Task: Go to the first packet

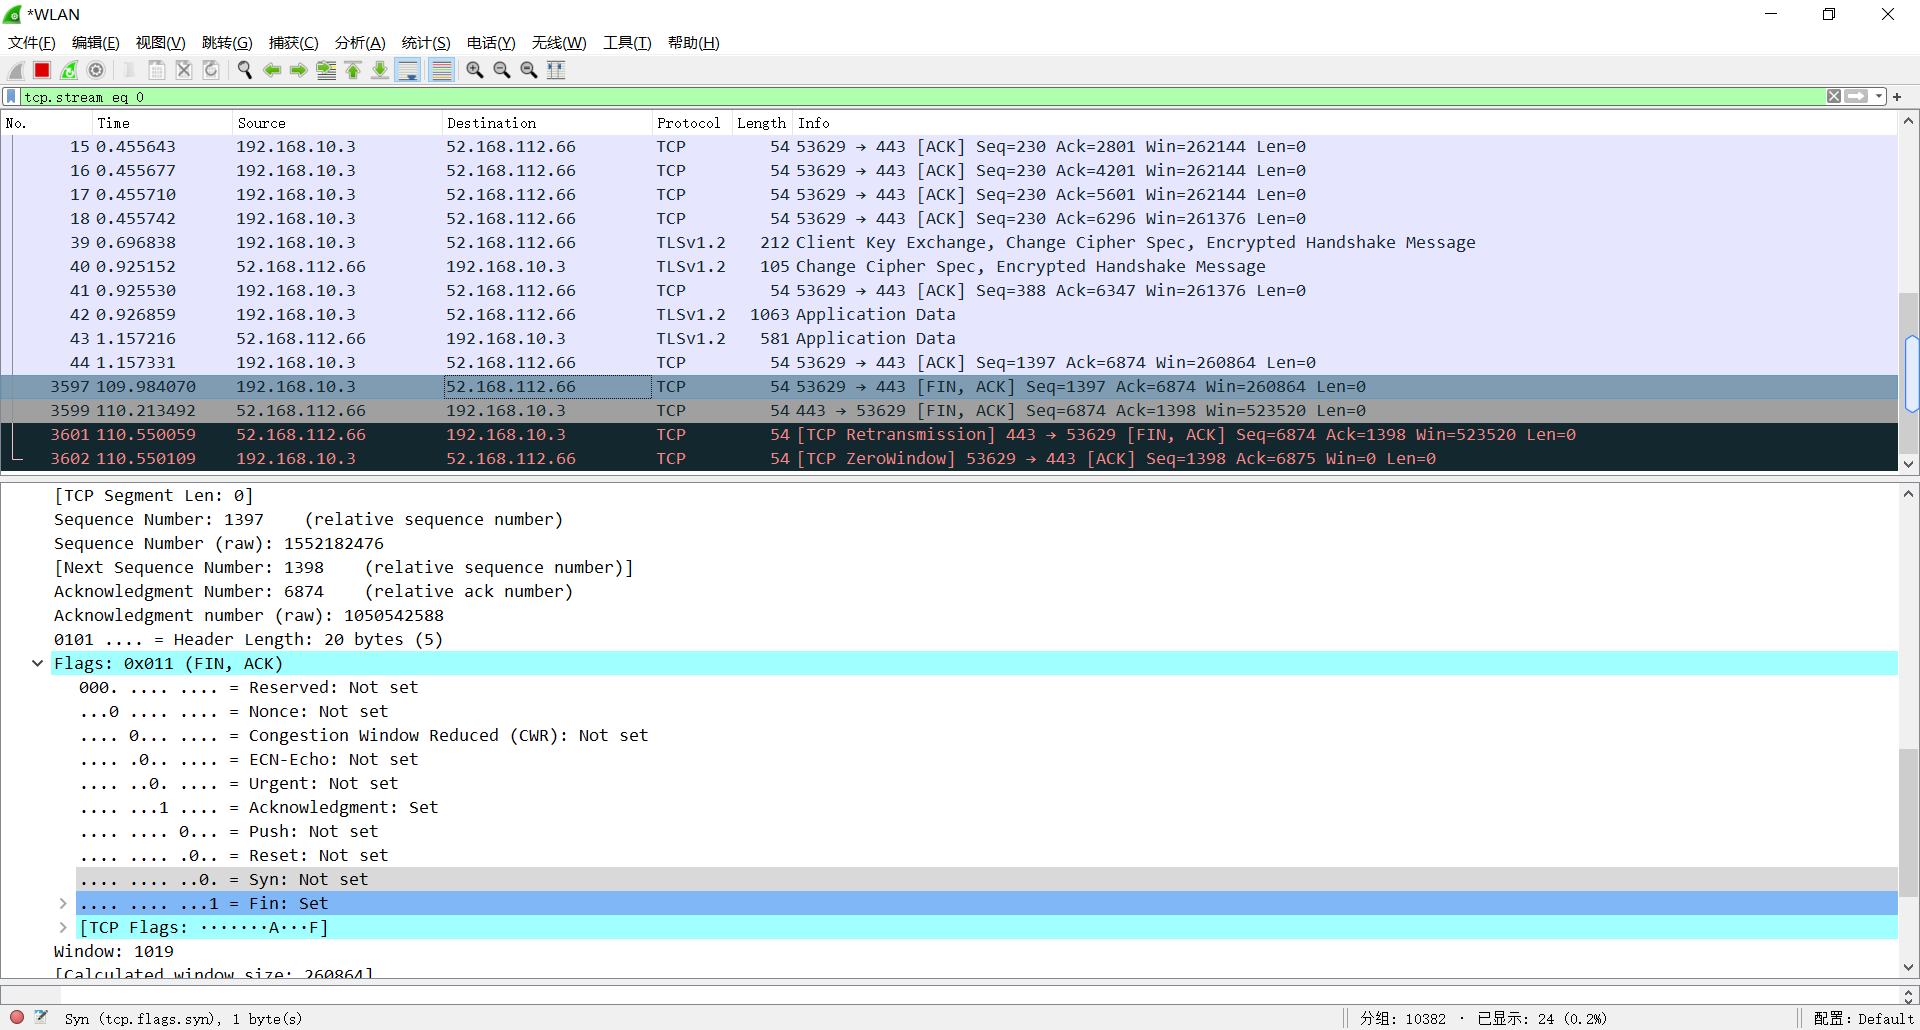Action: 353,70
